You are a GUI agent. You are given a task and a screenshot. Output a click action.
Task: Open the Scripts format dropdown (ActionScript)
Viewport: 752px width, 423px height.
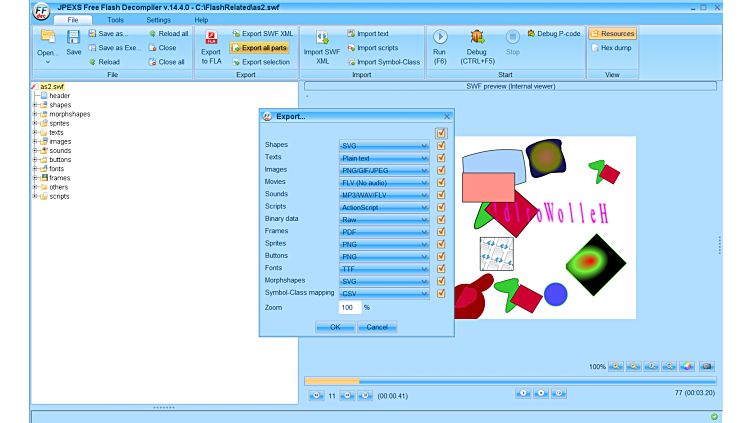tap(384, 207)
